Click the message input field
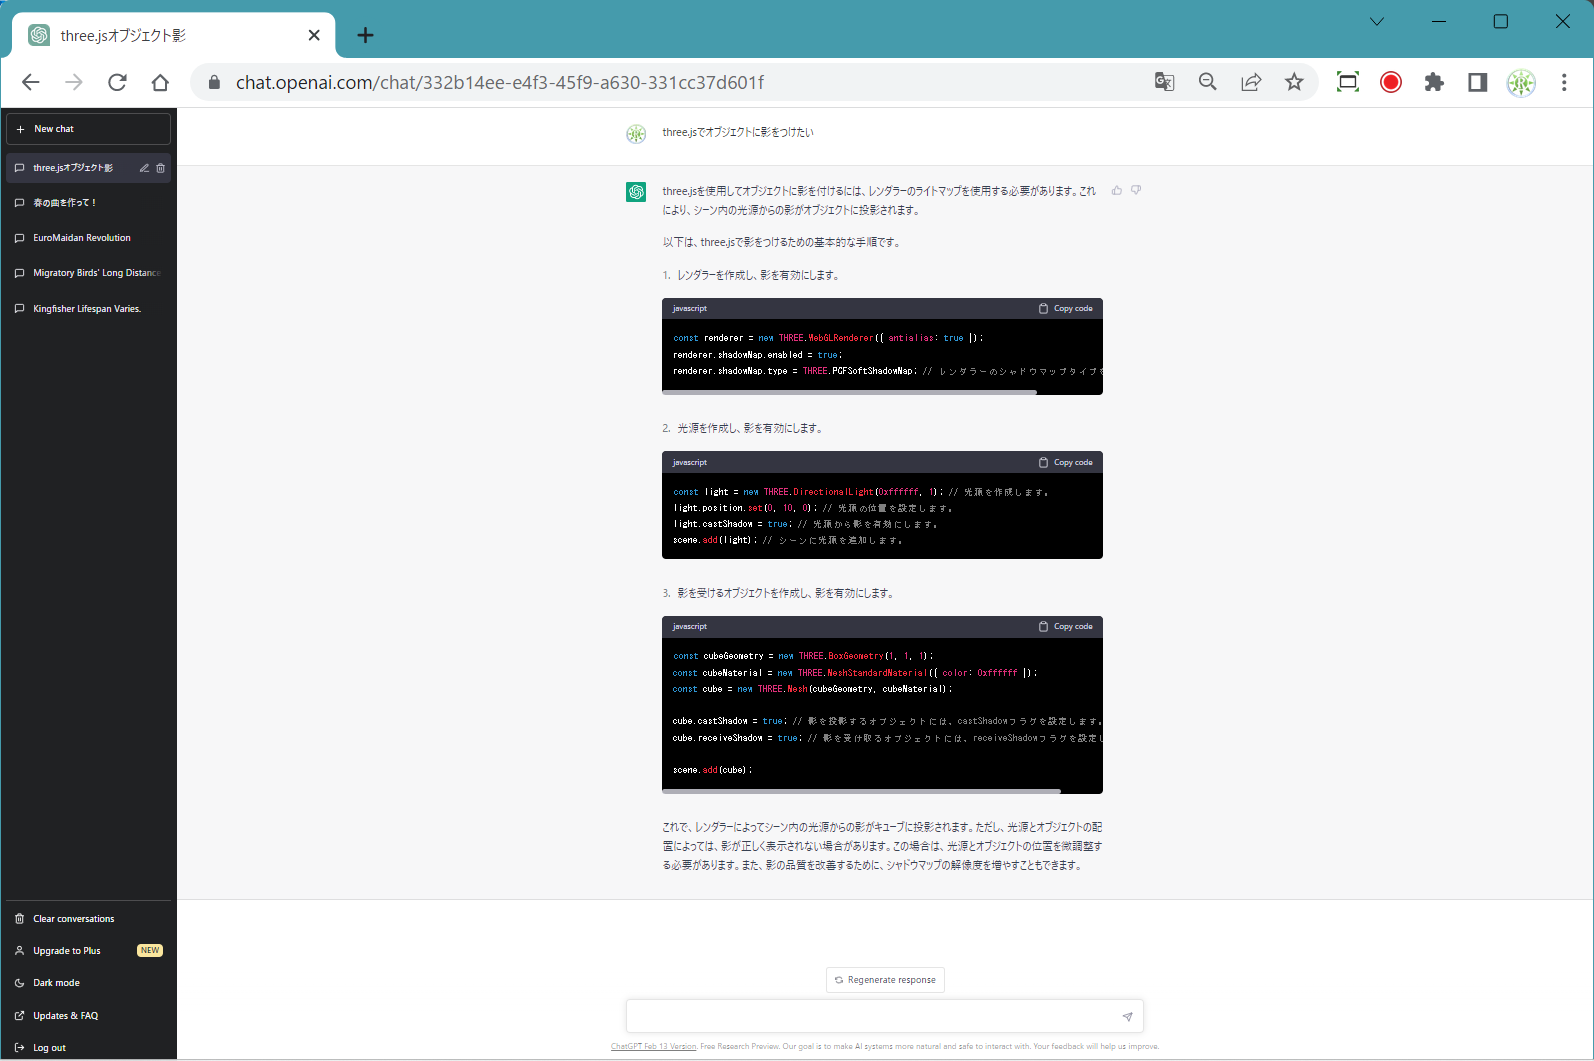Viewport: 1594px width, 1061px height. 870,1016
